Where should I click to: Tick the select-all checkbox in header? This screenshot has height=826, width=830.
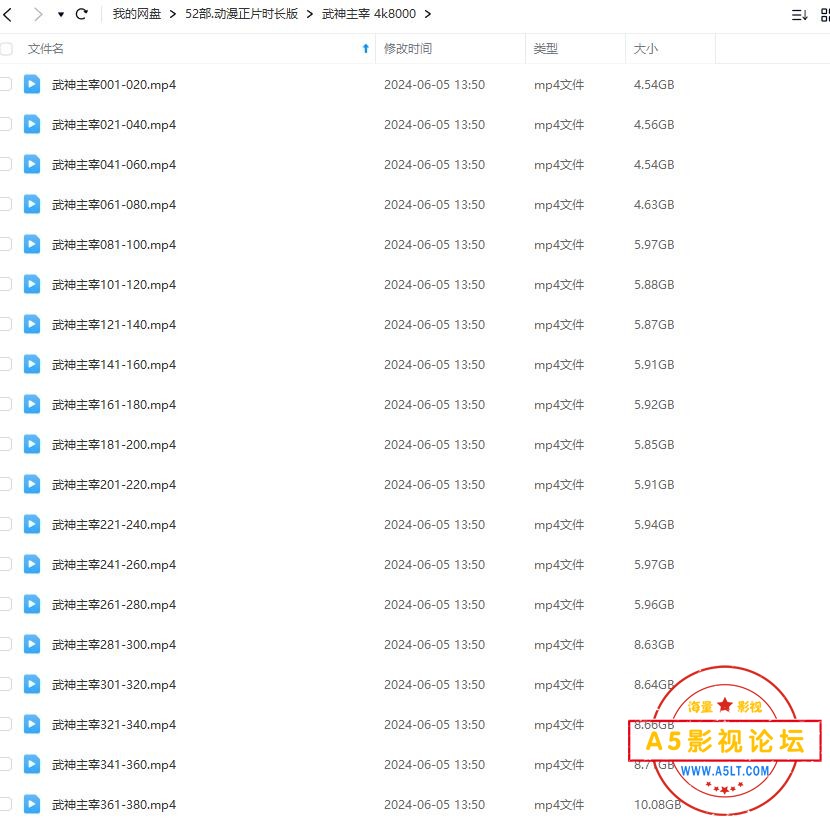pos(6,49)
